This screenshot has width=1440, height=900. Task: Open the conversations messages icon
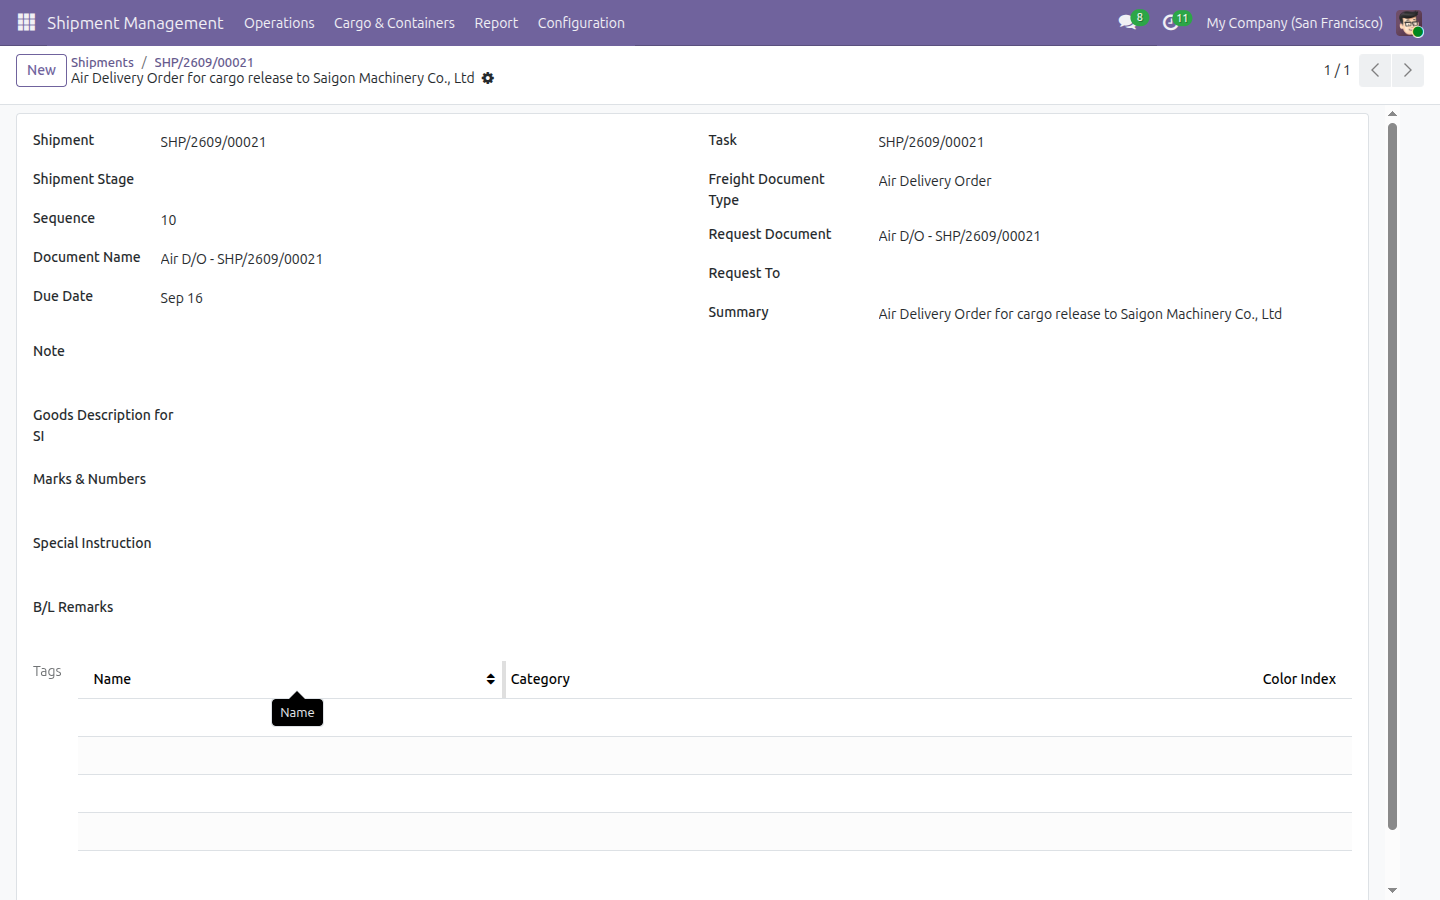coord(1127,22)
